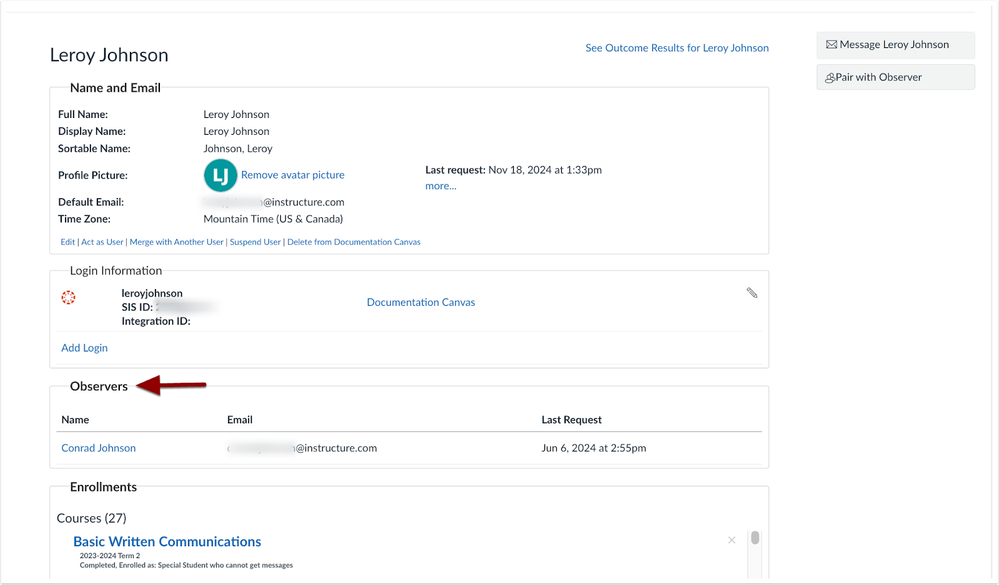Click the leroyjohnson login name
This screenshot has height=585, width=999.
(x=152, y=293)
